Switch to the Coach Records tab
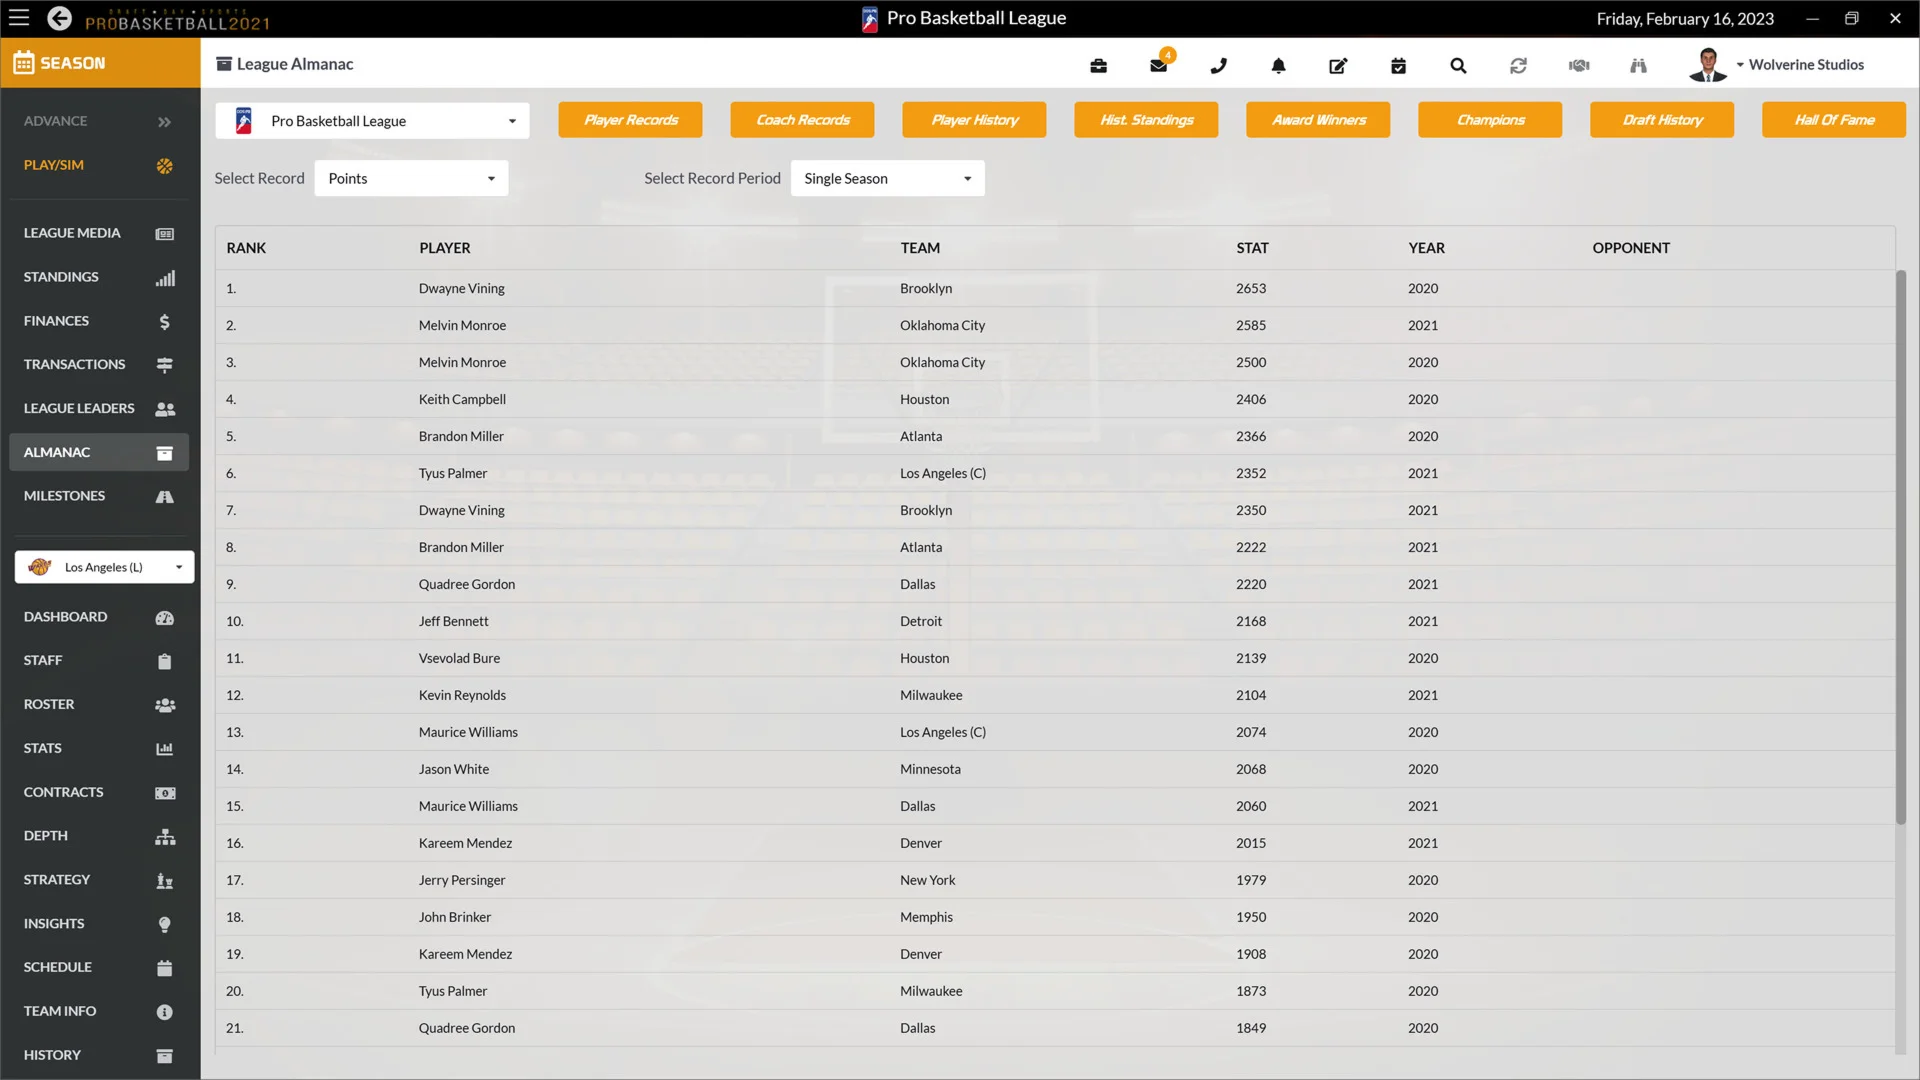Screen dimensions: 1920x1080 tap(802, 120)
